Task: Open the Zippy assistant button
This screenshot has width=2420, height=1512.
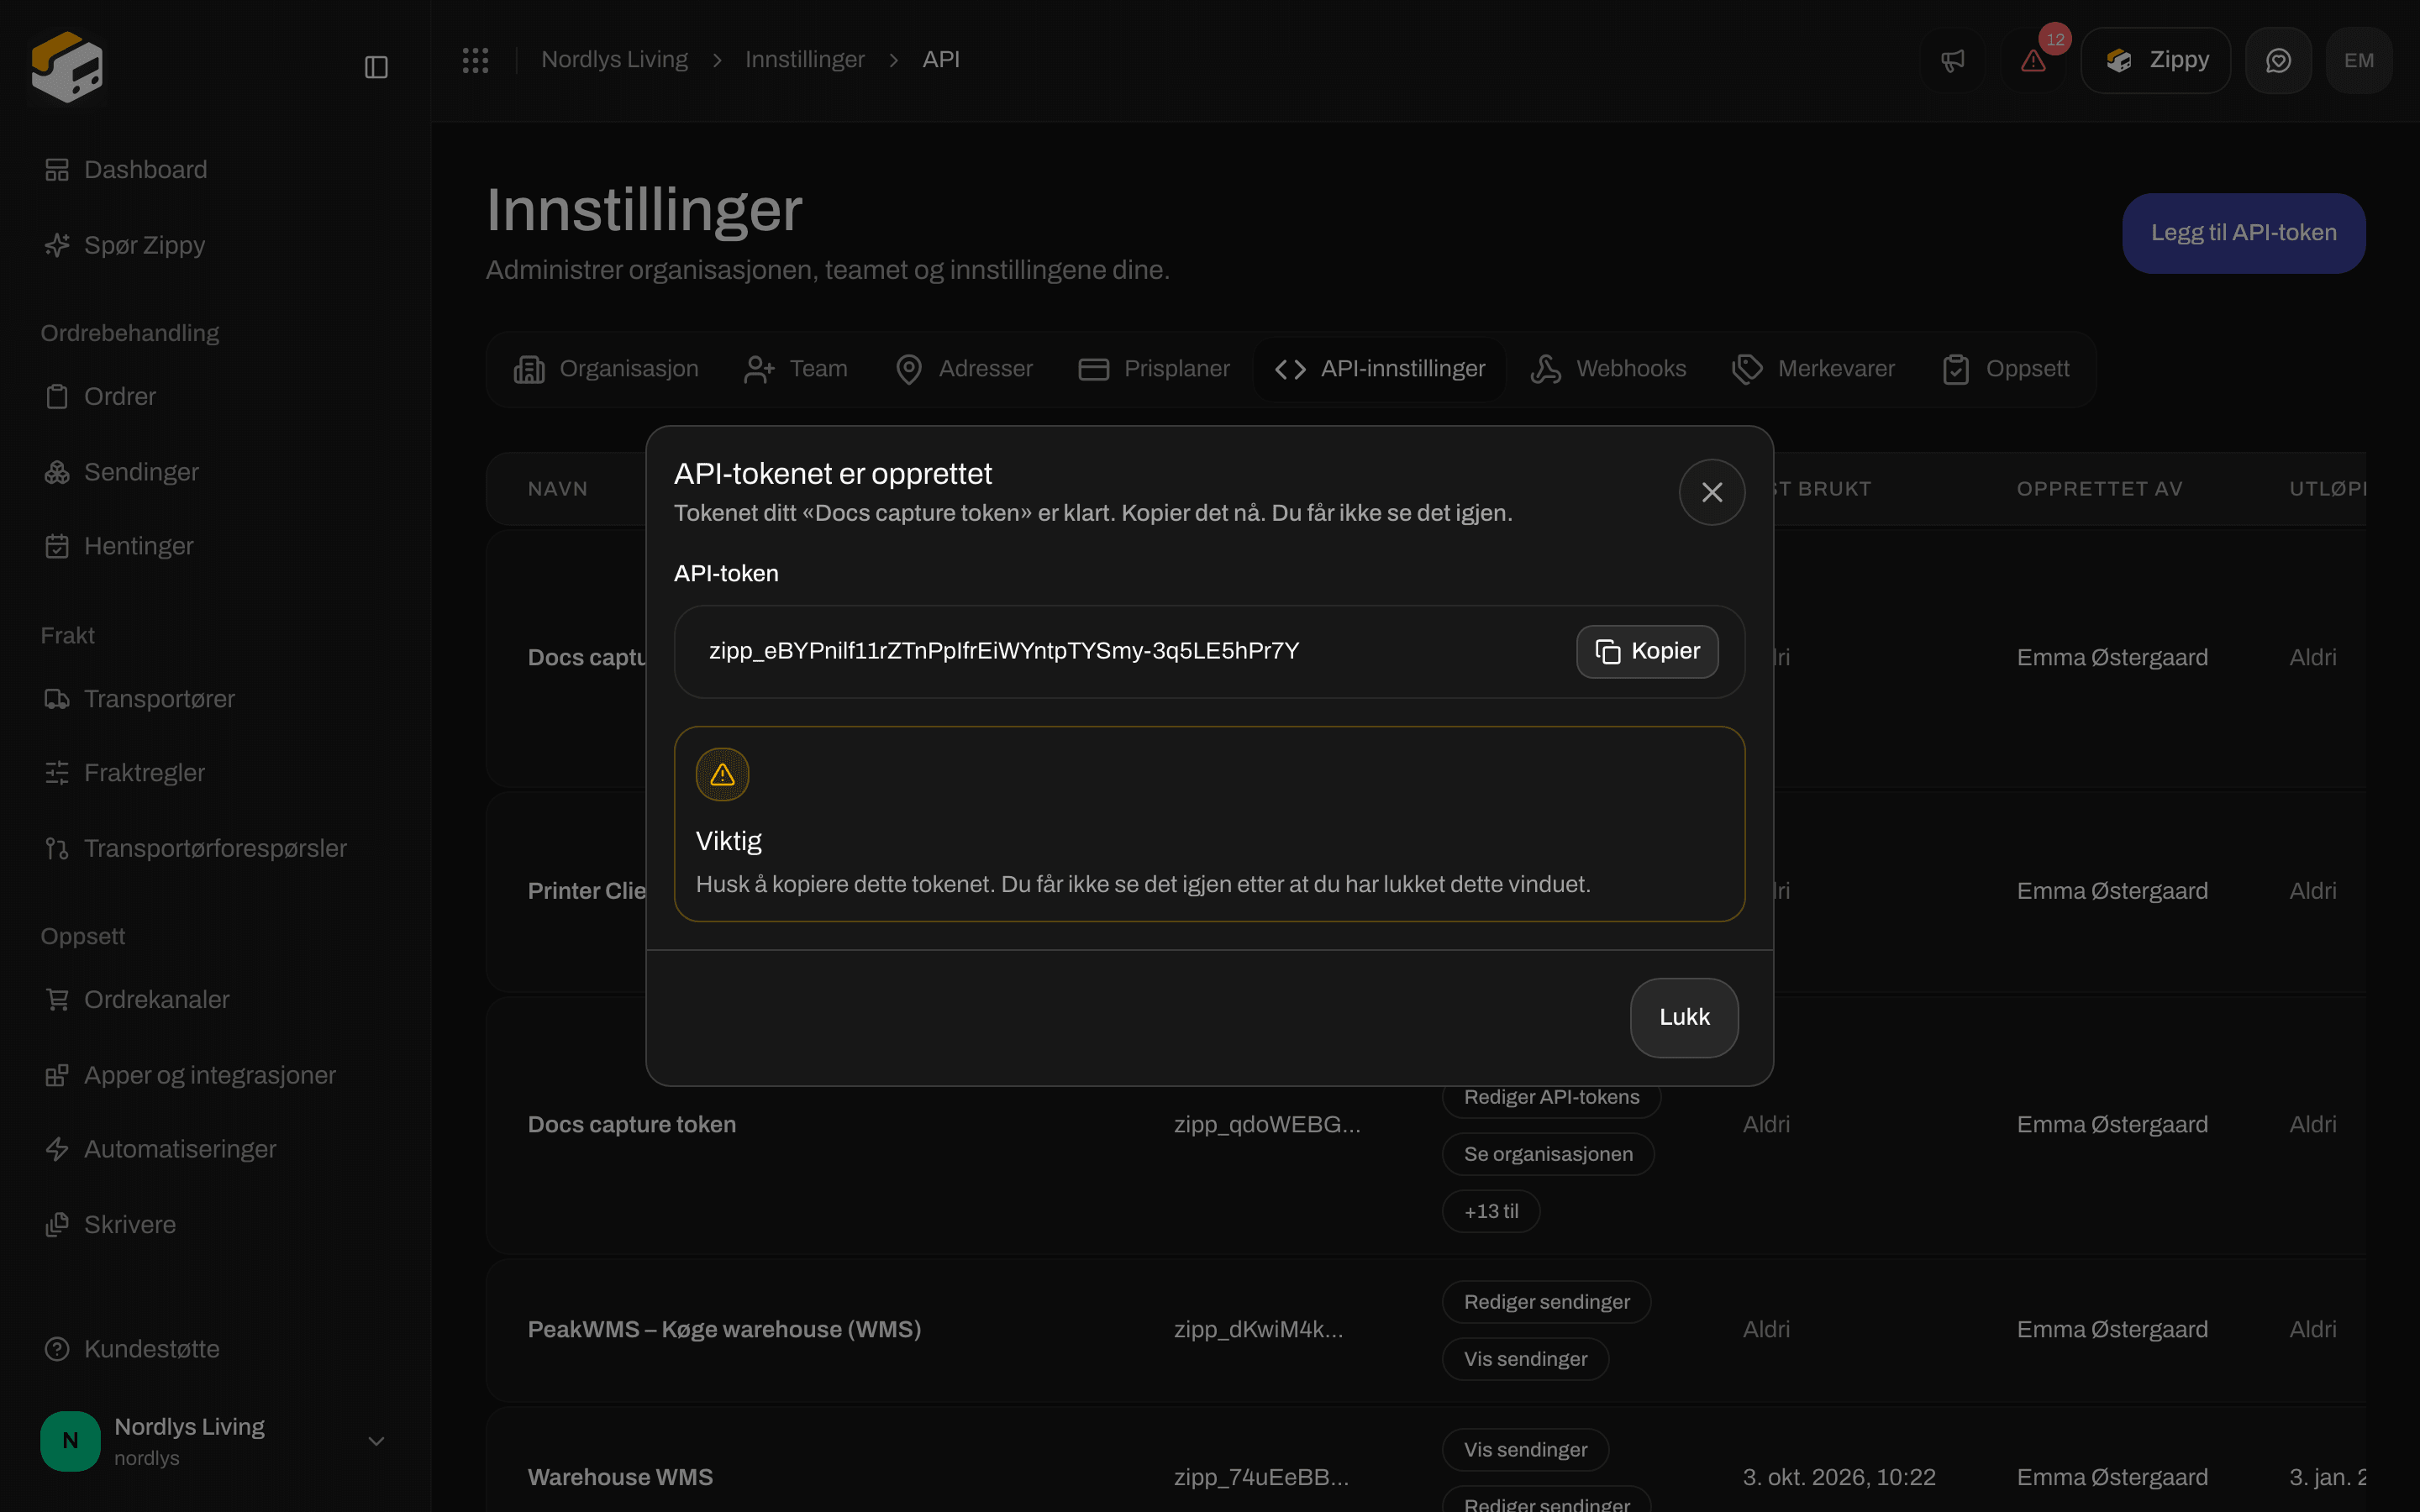Action: (2155, 60)
